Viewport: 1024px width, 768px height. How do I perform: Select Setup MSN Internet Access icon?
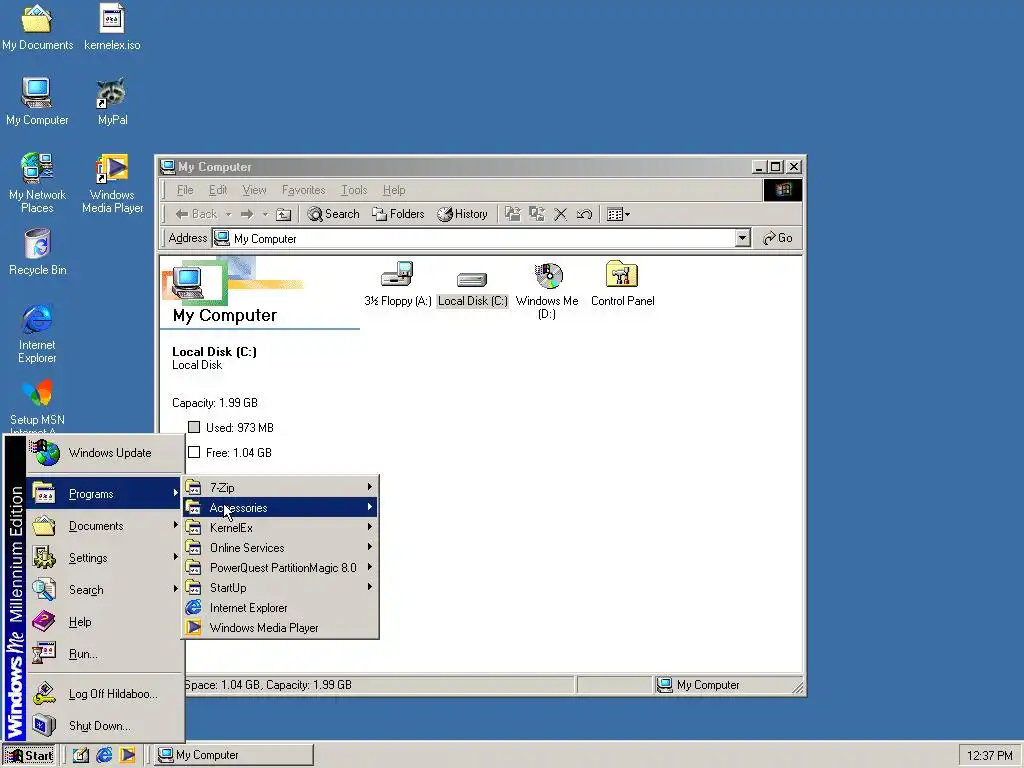pos(37,405)
